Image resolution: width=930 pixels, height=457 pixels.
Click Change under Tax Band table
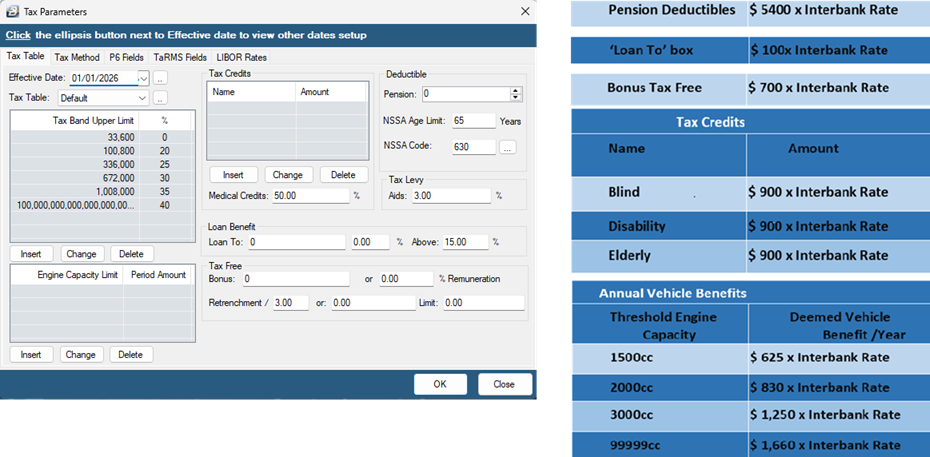tap(81, 254)
